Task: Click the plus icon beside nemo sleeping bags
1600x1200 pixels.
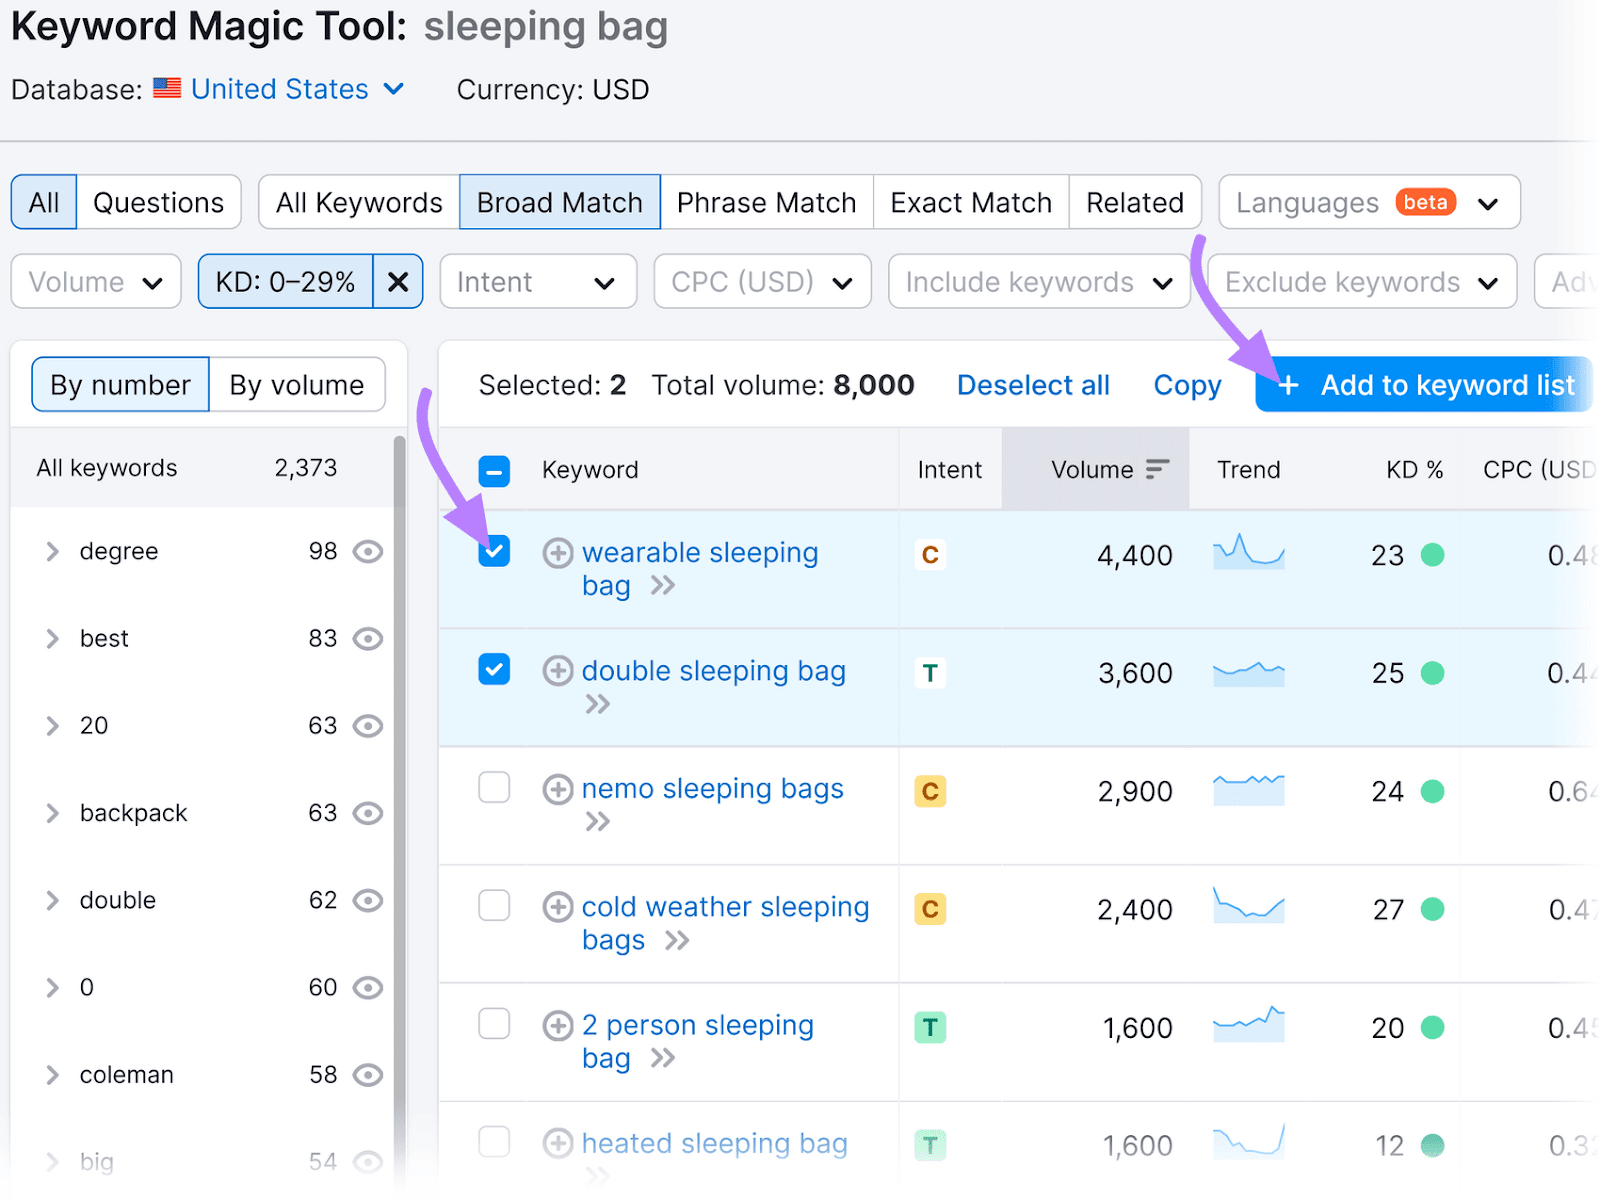Action: click(558, 789)
